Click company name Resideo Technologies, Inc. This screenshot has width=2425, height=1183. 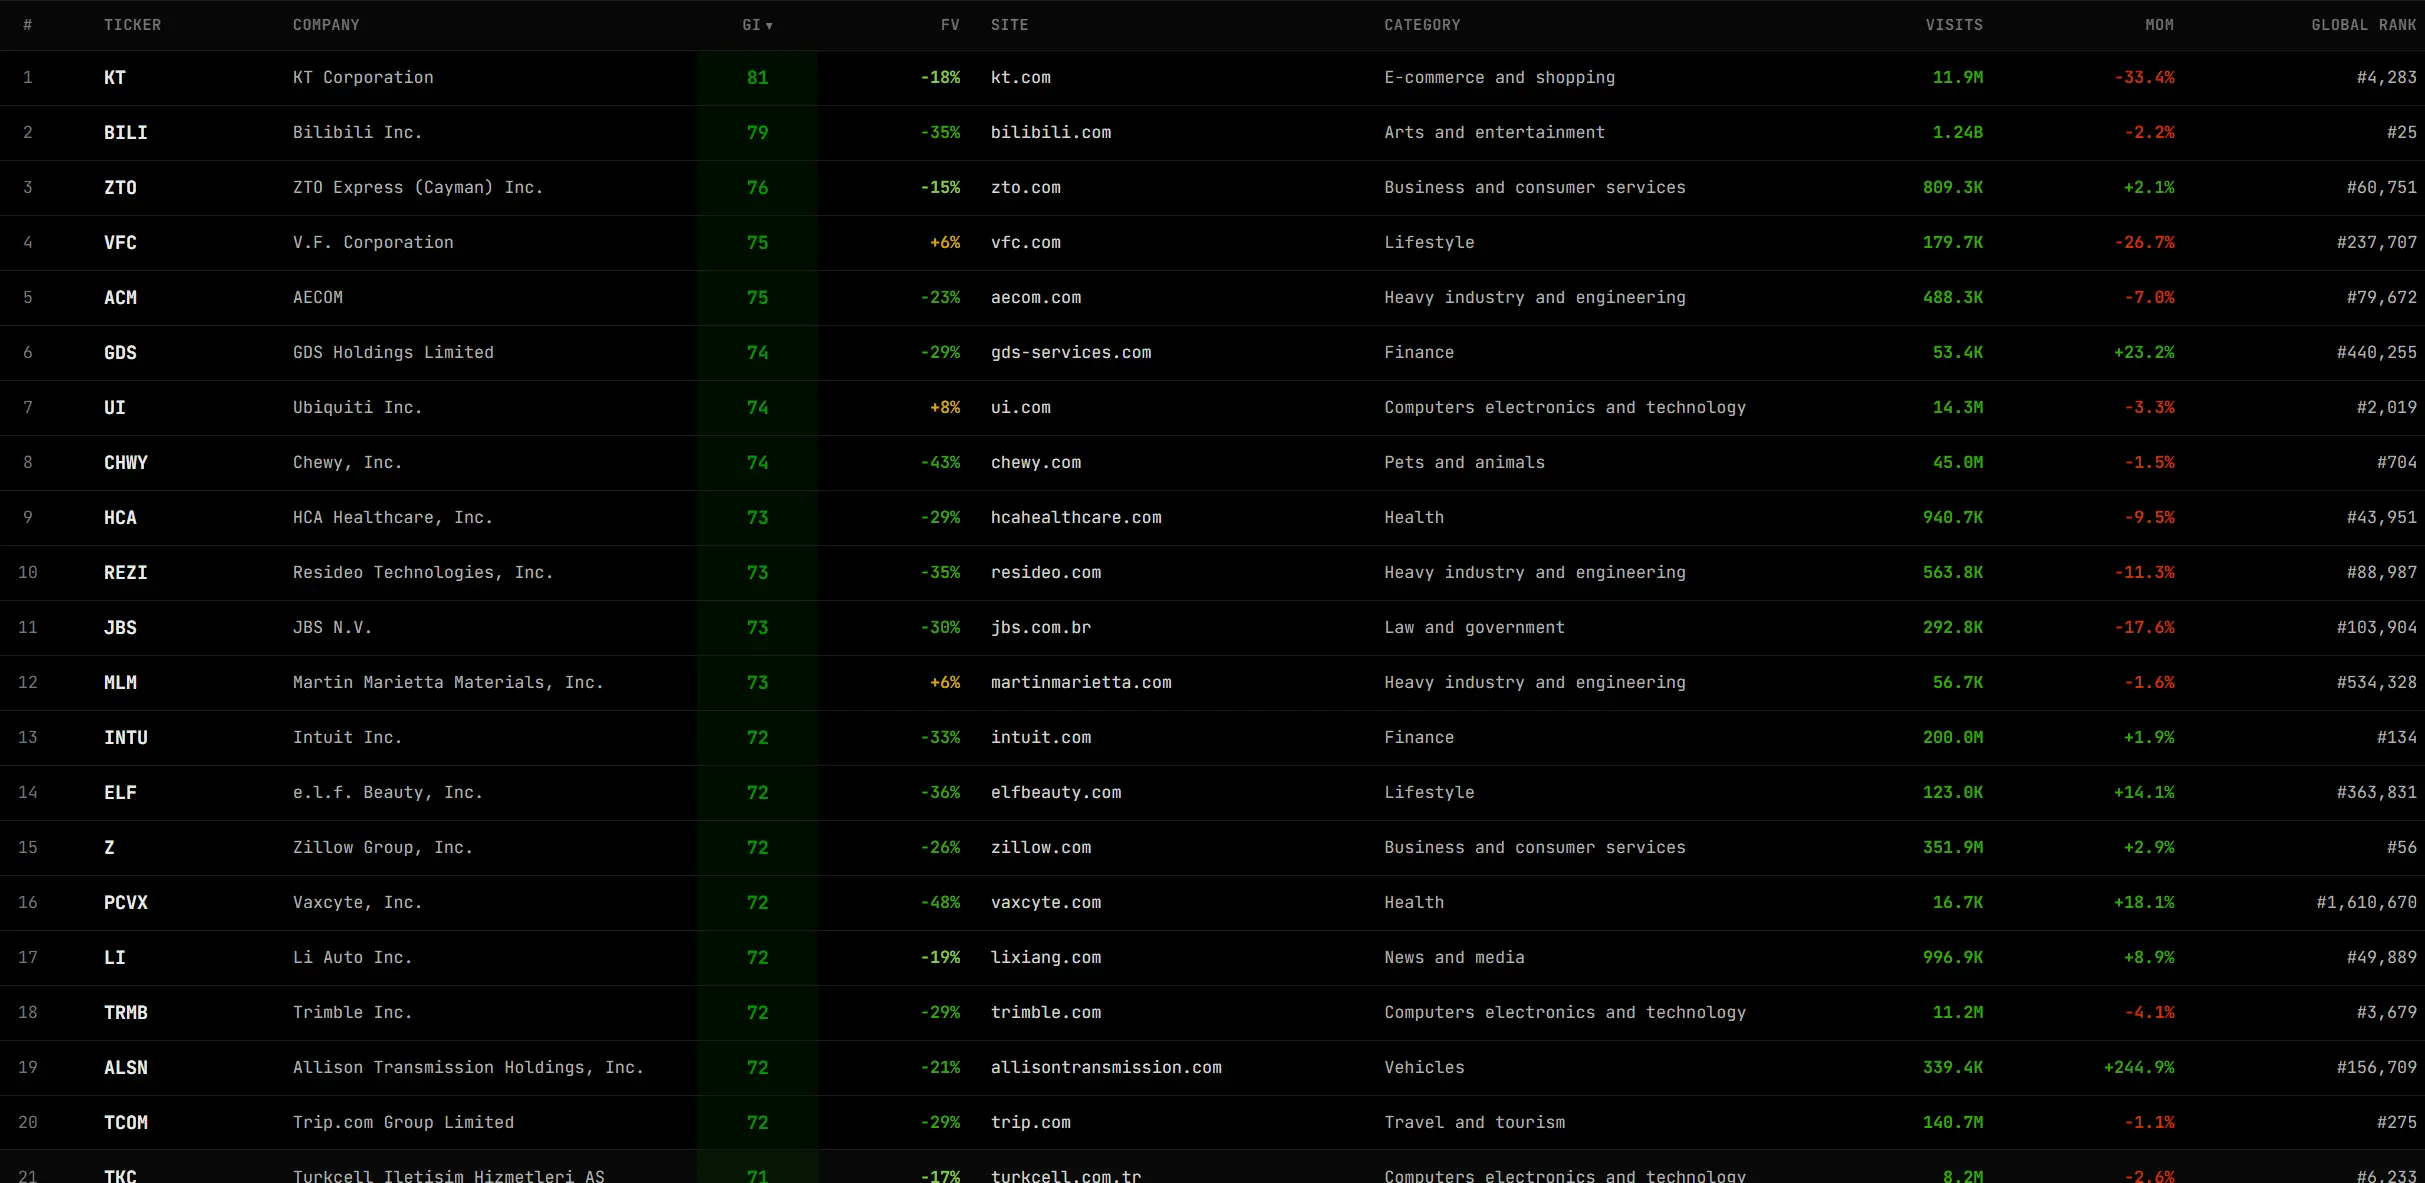pos(423,573)
